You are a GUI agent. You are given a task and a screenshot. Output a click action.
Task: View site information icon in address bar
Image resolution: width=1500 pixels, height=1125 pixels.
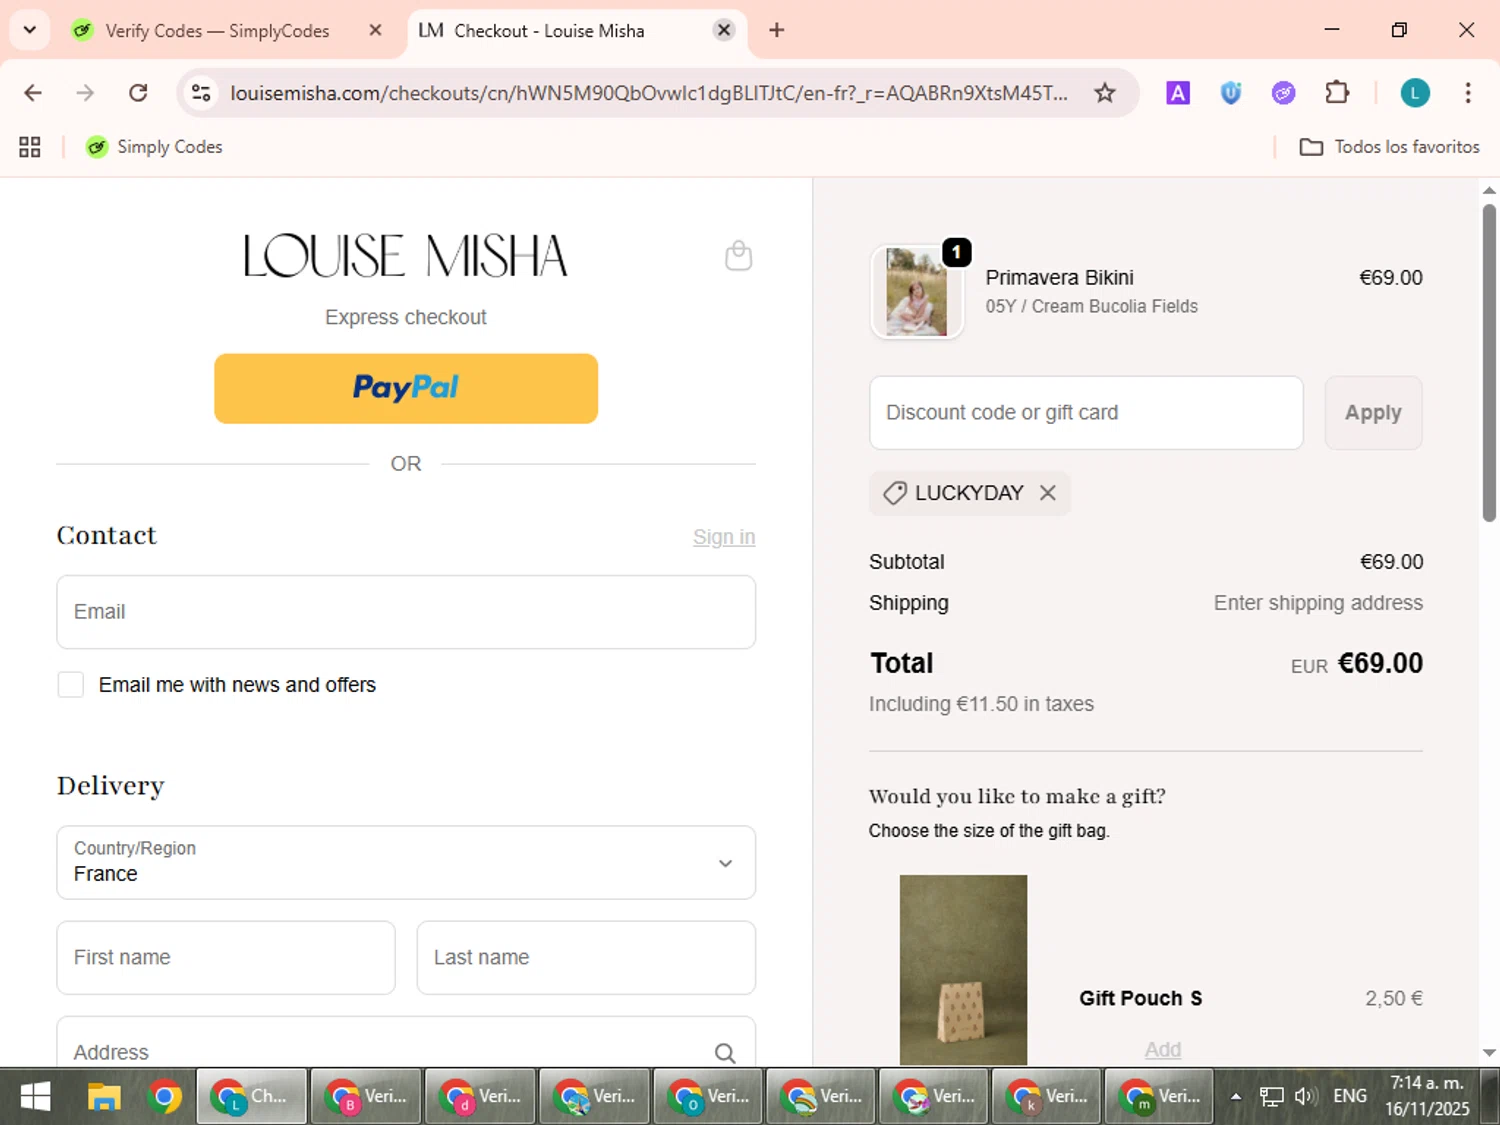[x=201, y=93]
